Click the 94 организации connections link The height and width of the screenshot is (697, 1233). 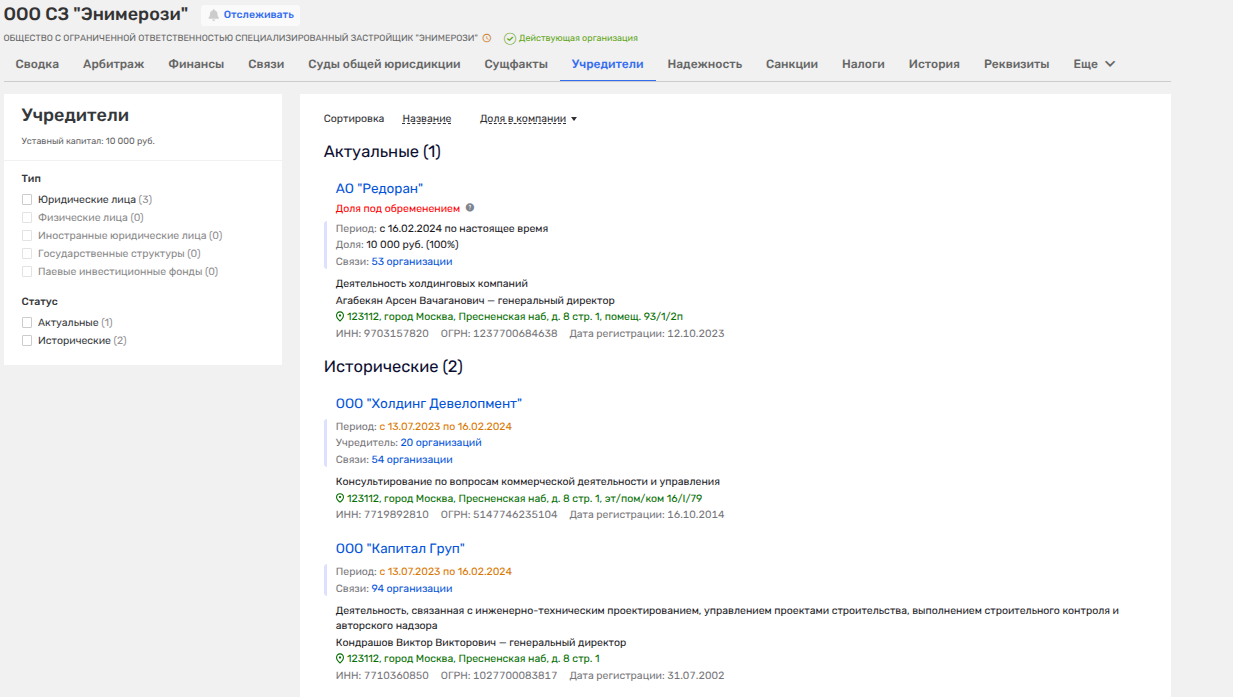pyautogui.click(x=412, y=589)
